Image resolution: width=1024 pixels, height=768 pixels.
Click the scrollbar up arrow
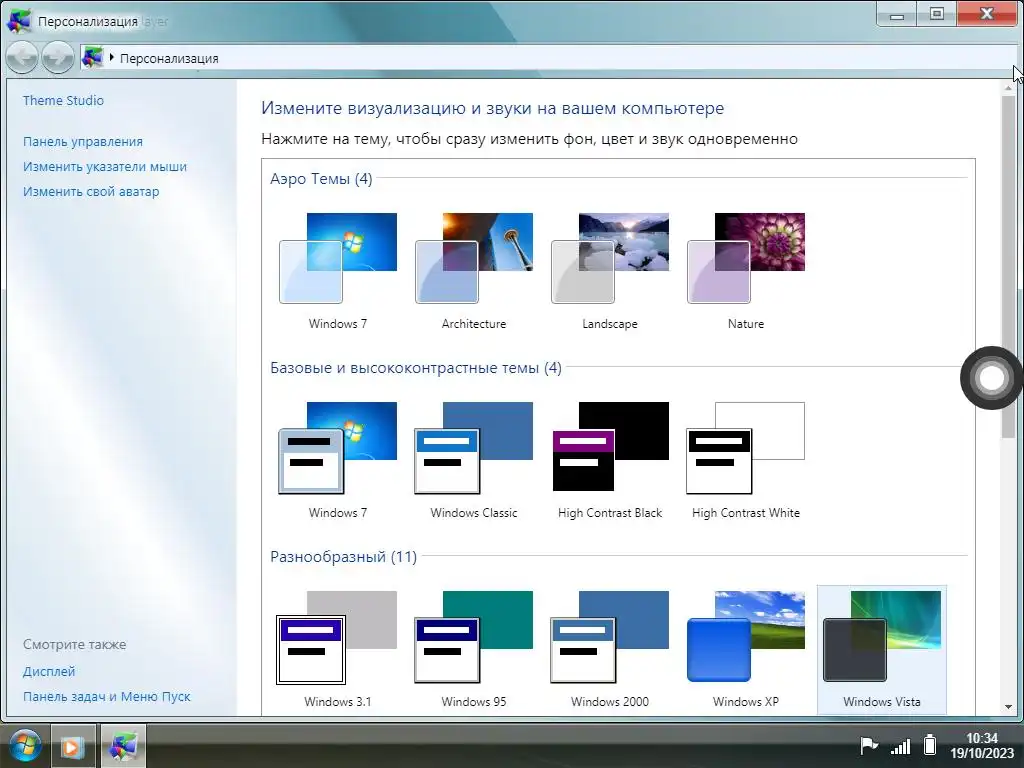[x=1009, y=88]
